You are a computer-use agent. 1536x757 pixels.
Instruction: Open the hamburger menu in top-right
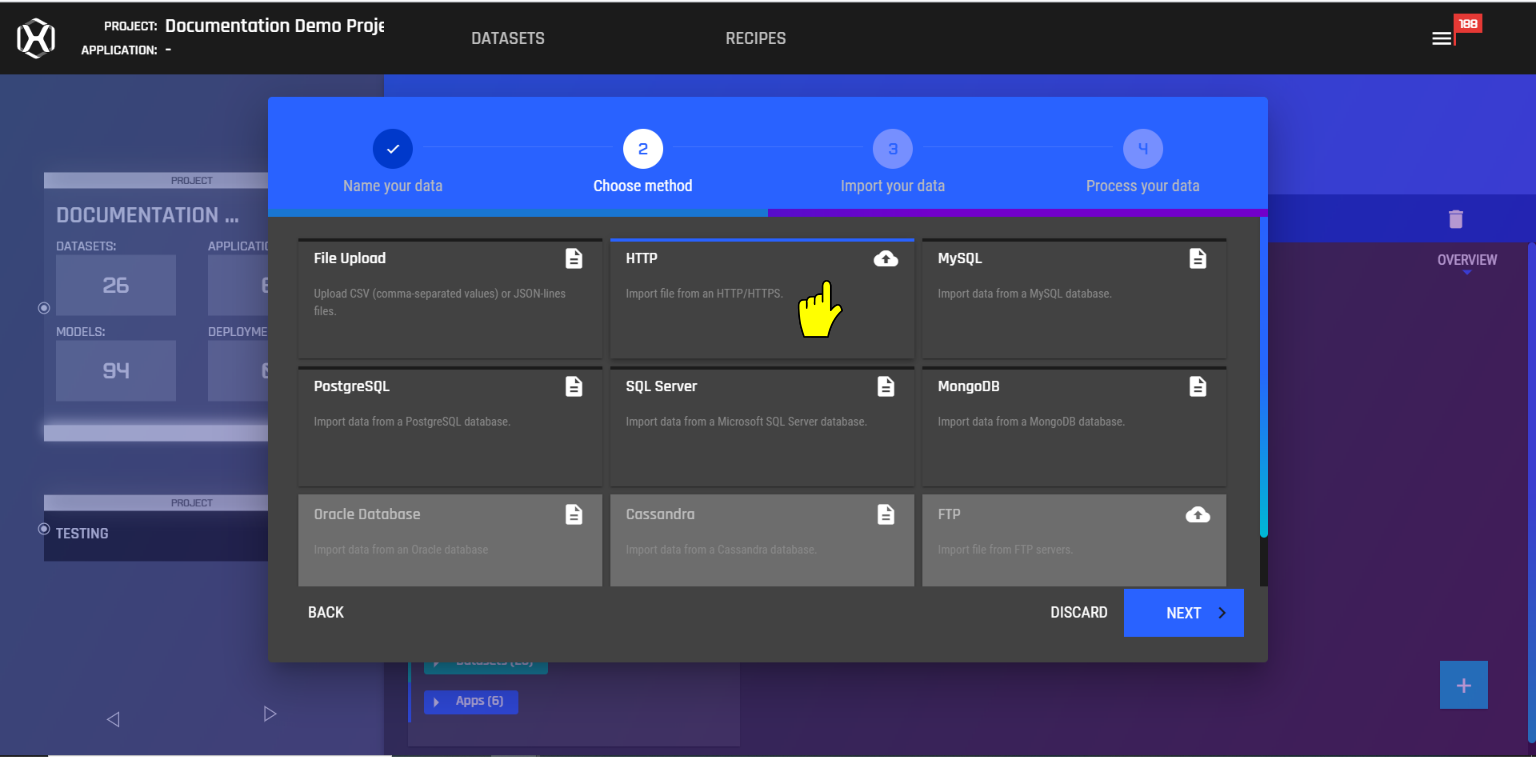pos(1440,38)
